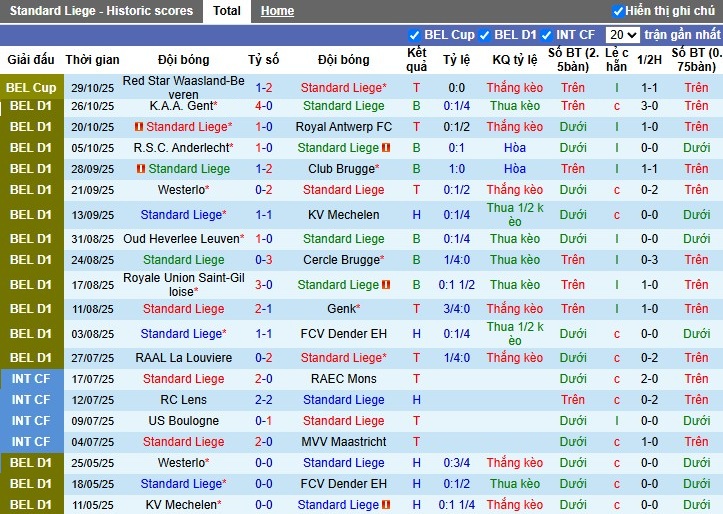Click handicap 0:3/4 in 25/05/25 row
This screenshot has width=723, height=514.
point(456,462)
